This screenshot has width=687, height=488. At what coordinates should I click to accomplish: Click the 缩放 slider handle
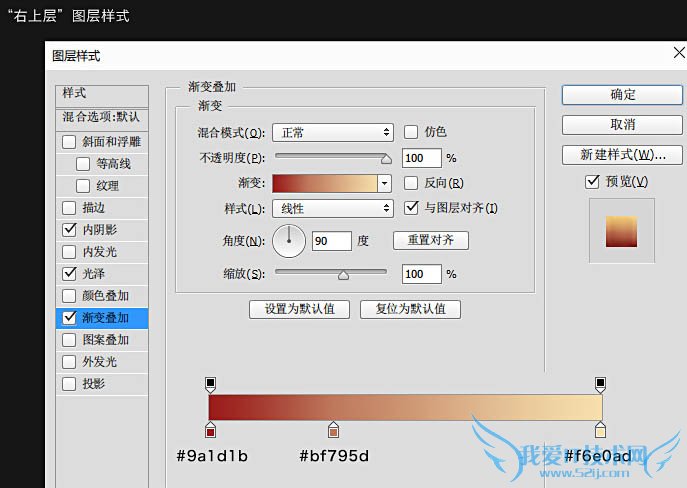tap(344, 275)
